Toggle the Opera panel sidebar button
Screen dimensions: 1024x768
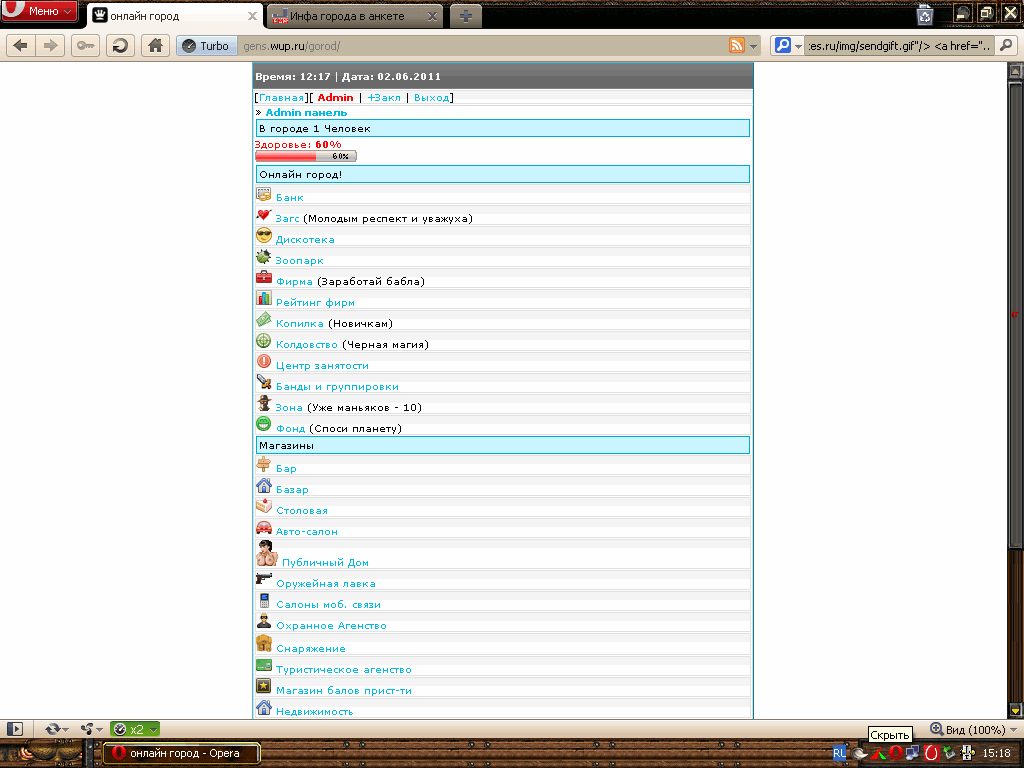[x=15, y=729]
